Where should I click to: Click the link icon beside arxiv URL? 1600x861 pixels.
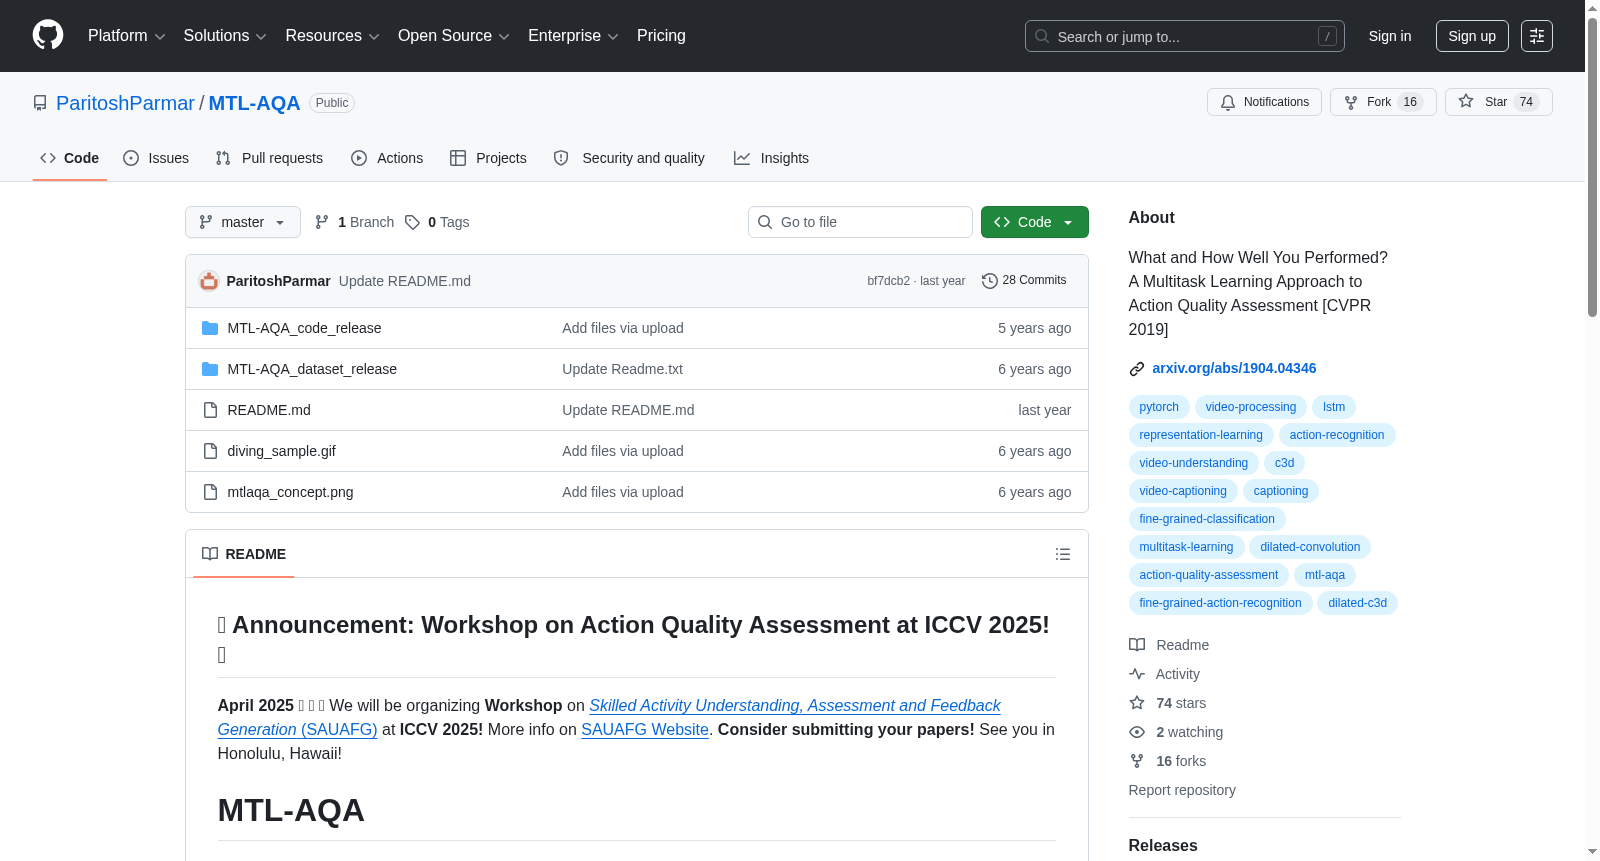pos(1137,369)
